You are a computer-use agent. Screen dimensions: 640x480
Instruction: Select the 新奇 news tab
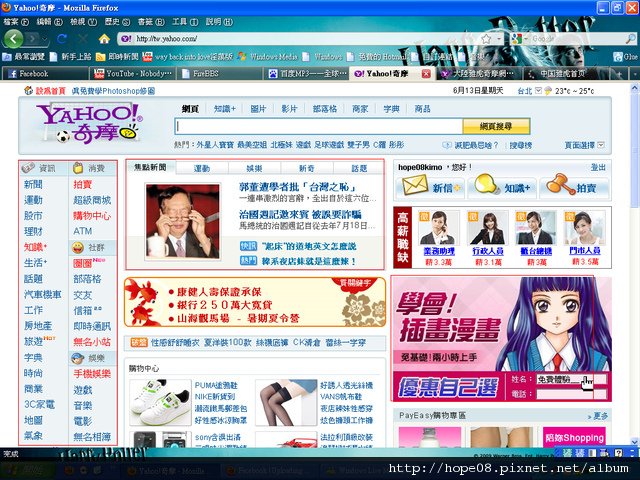[x=307, y=168]
